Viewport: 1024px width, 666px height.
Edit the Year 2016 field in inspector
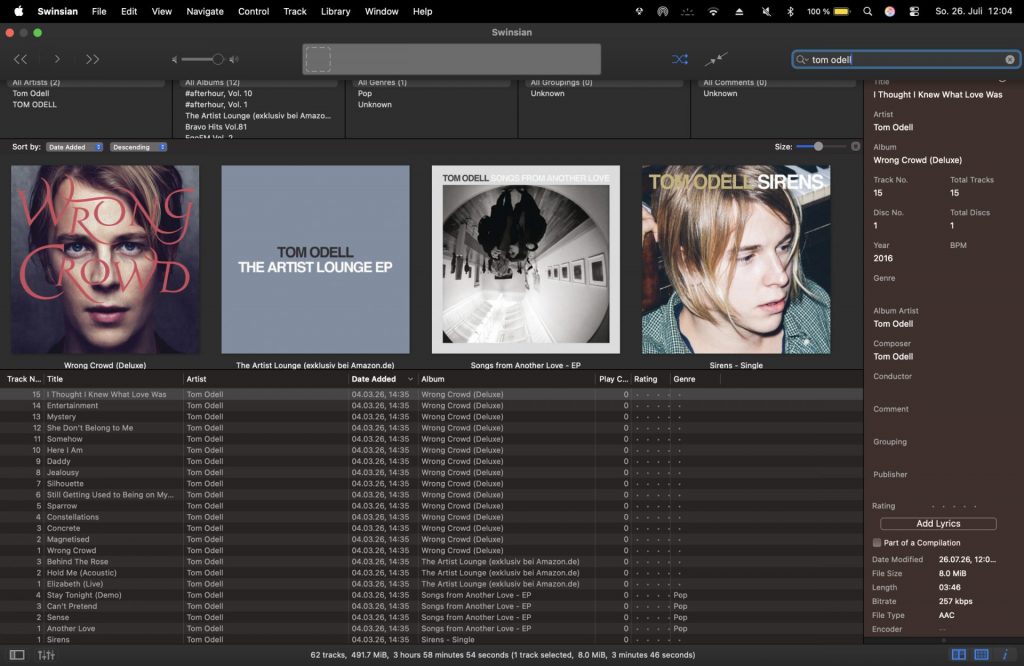click(883, 258)
